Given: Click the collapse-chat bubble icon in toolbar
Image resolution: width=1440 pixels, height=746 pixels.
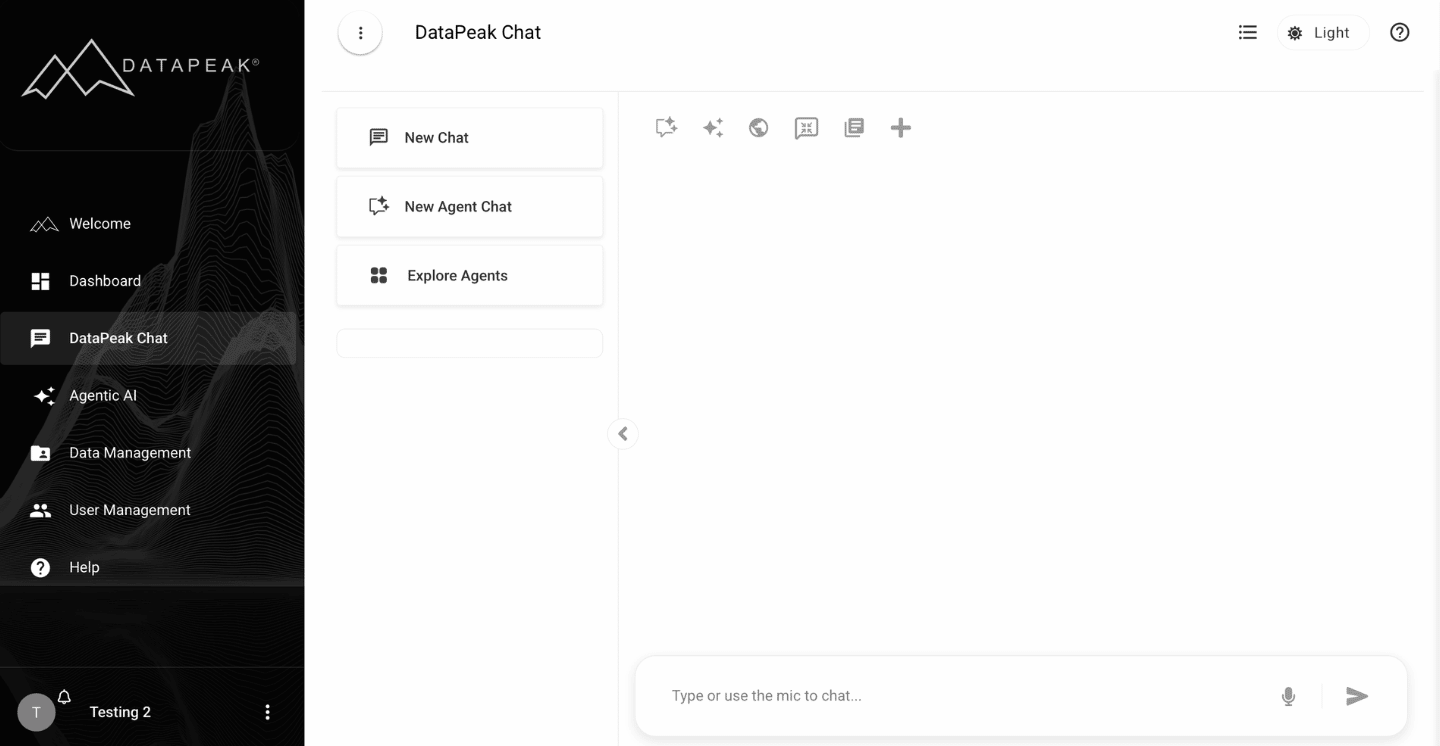Looking at the screenshot, I should 806,128.
